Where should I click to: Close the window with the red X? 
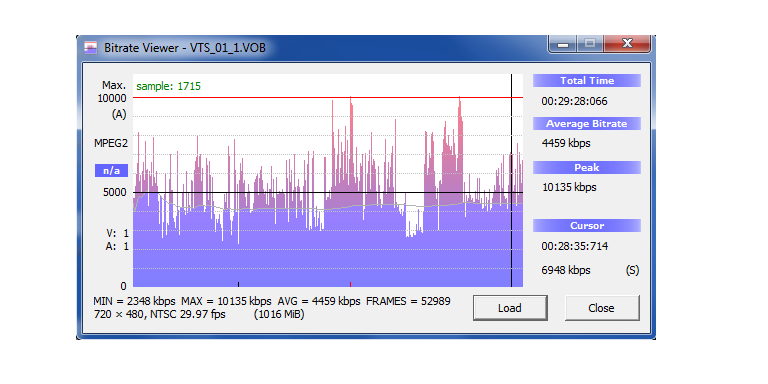[x=627, y=44]
